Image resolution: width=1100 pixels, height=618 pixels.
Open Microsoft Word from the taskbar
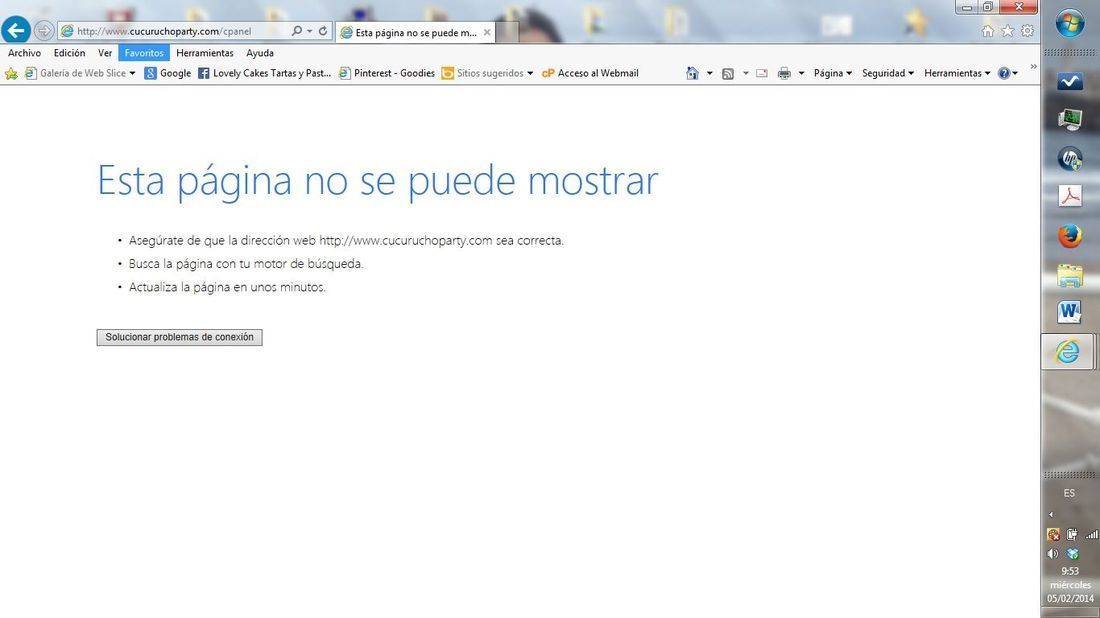(1070, 312)
